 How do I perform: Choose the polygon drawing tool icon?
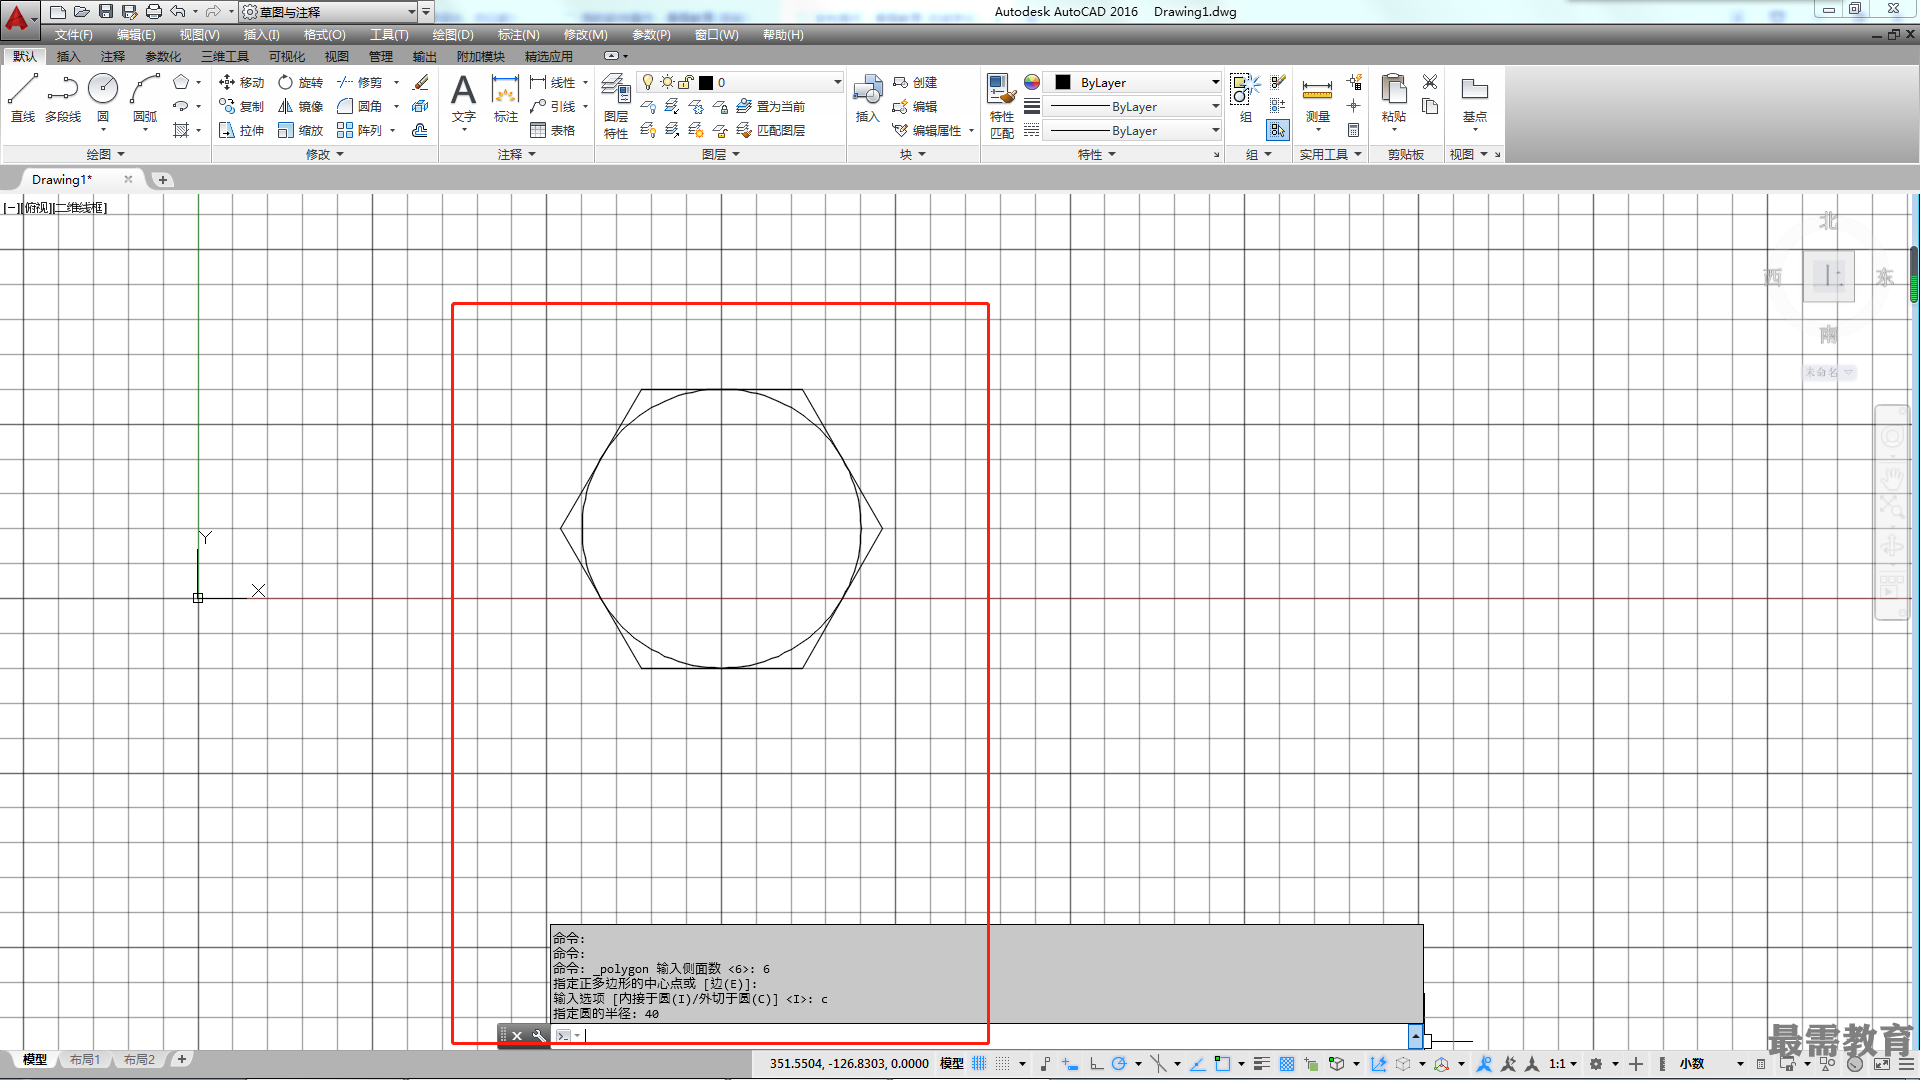pyautogui.click(x=181, y=82)
